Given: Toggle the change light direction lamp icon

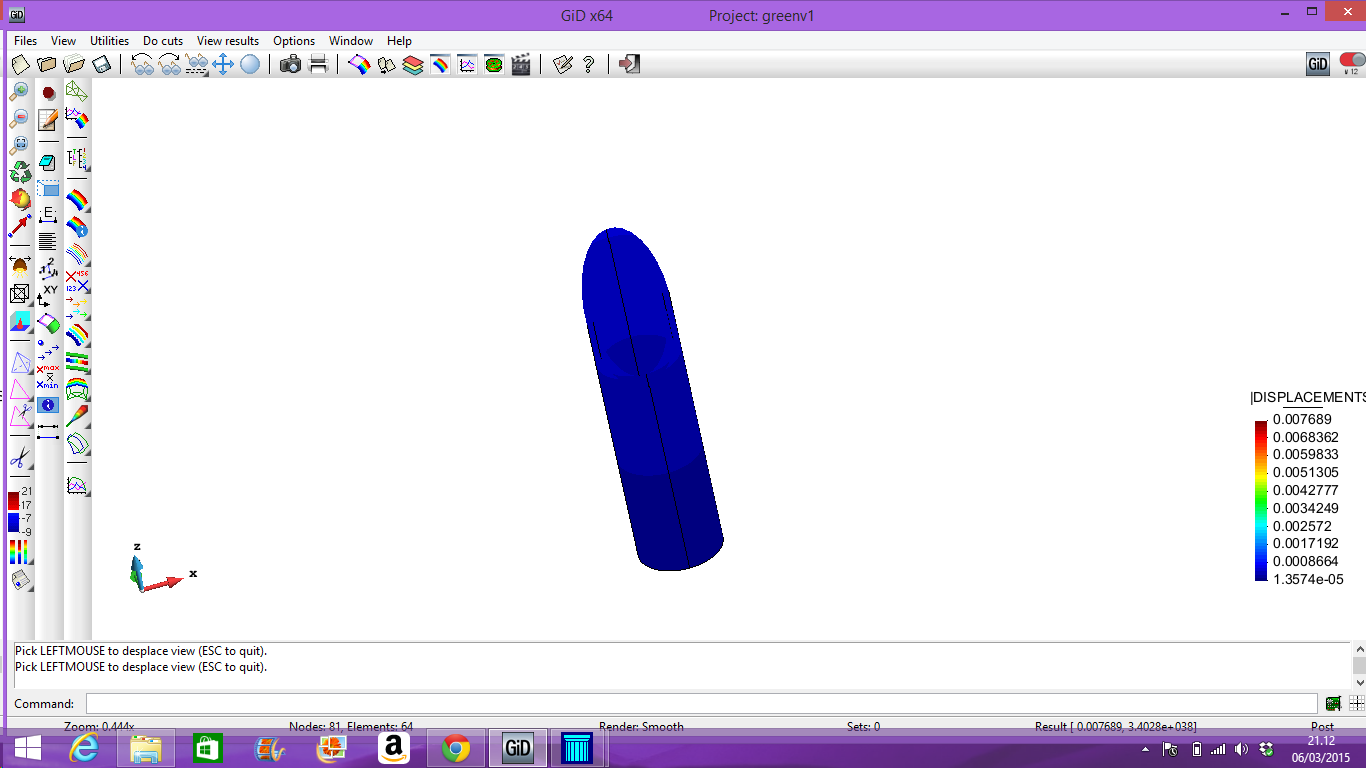Looking at the screenshot, I should click(x=19, y=266).
